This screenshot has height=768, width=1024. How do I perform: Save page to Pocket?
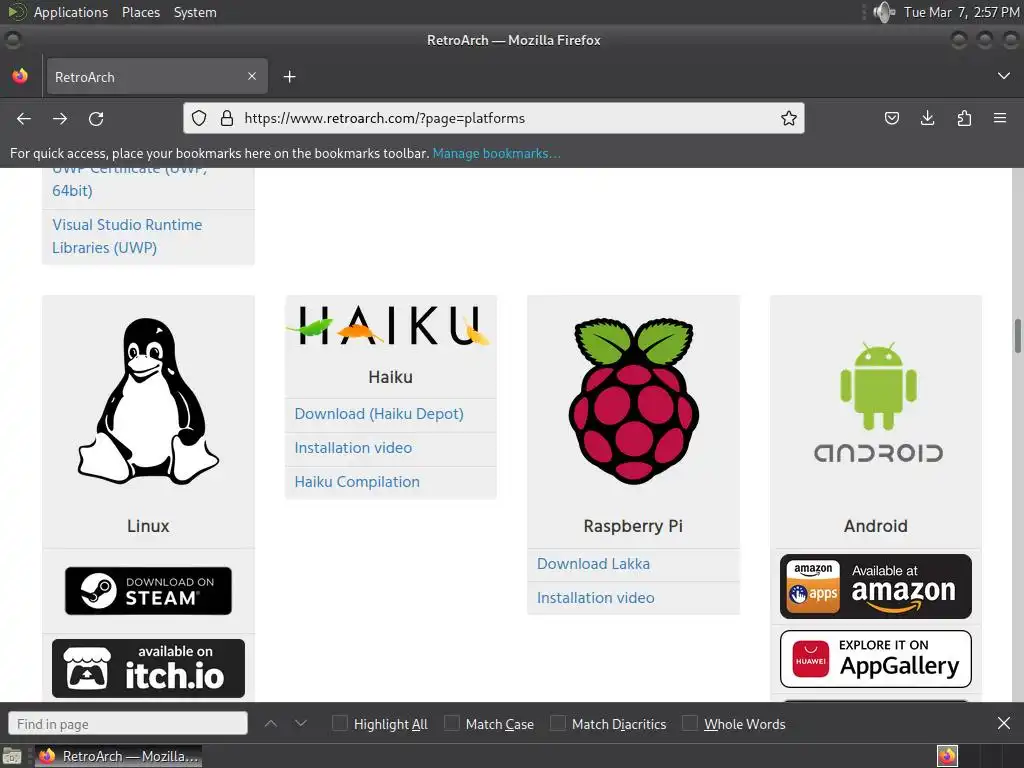(891, 118)
